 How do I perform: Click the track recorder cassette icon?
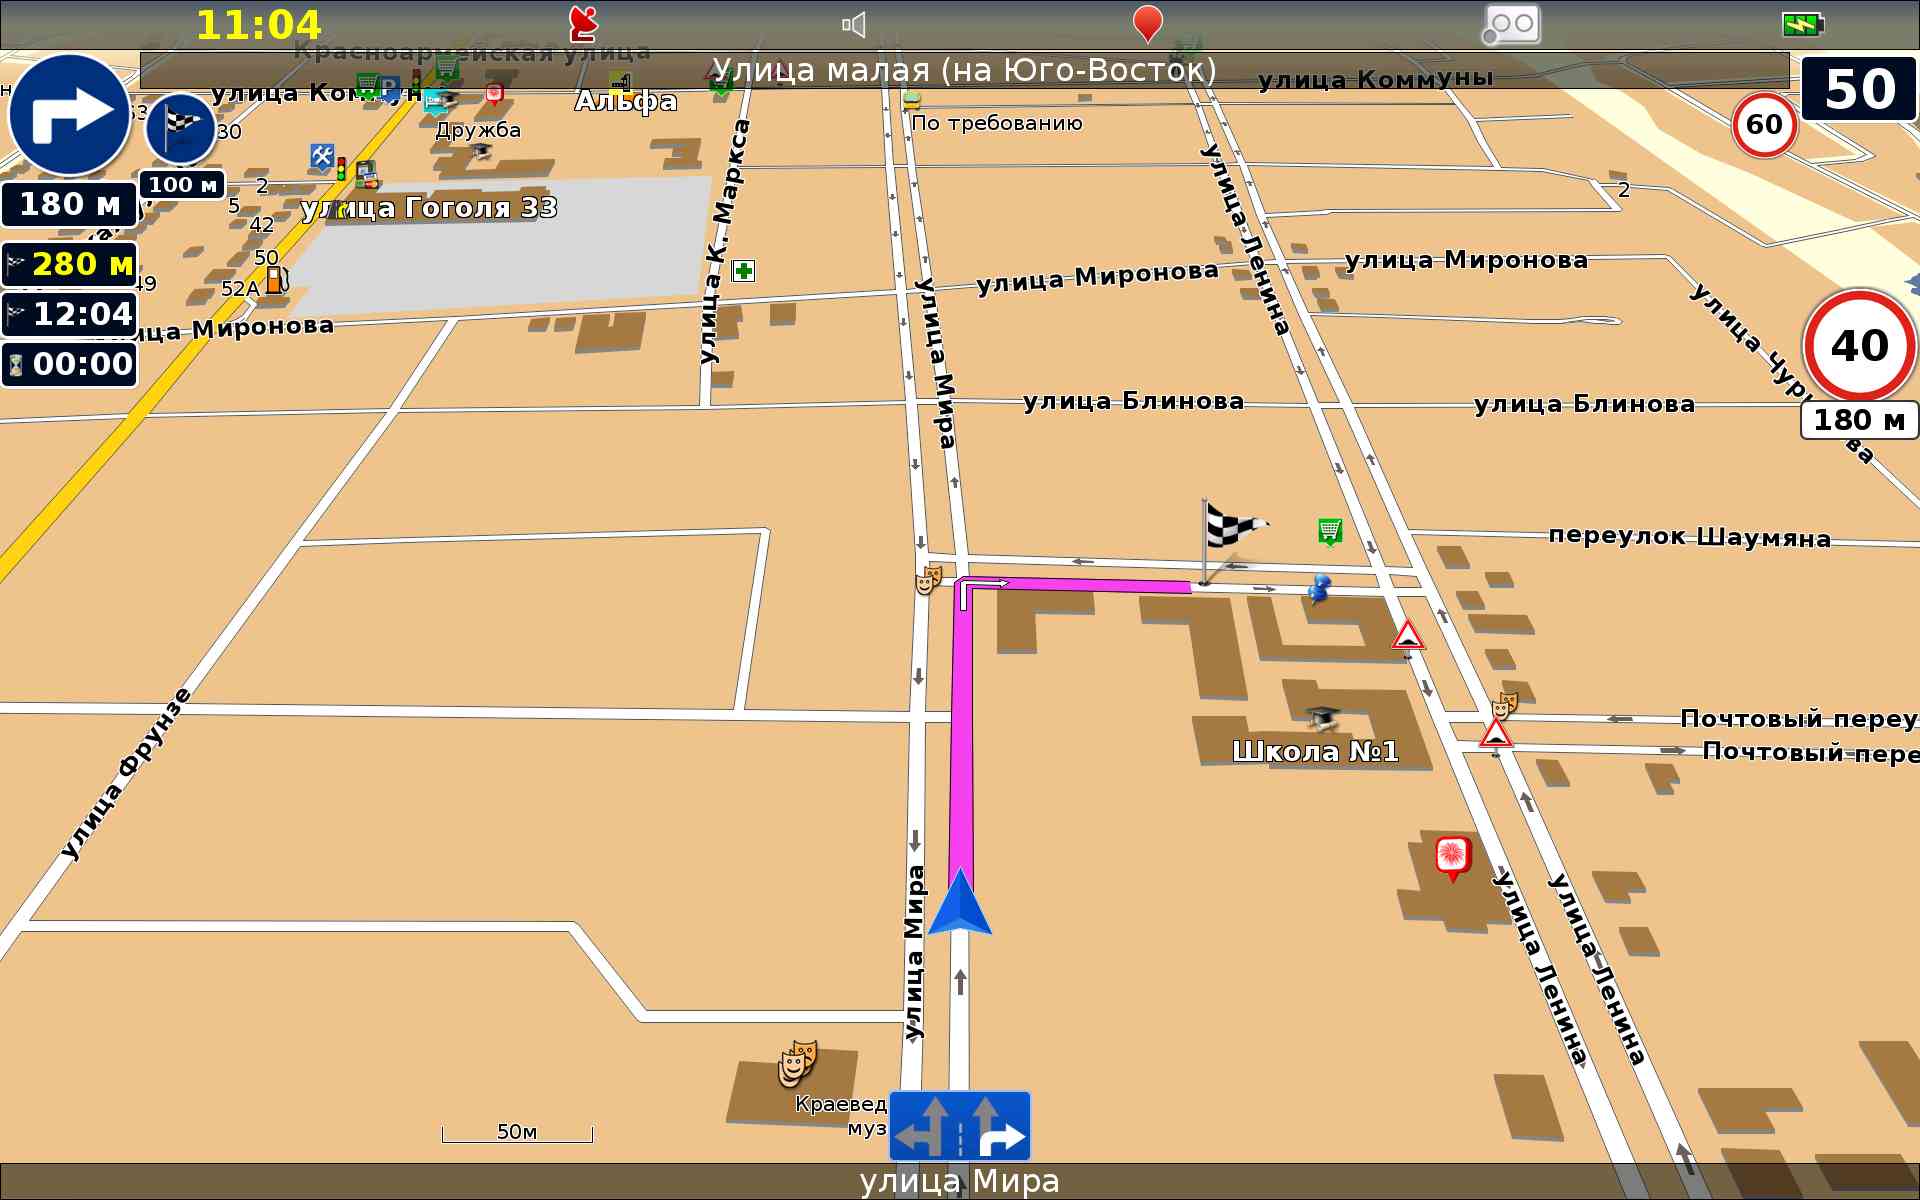[1511, 25]
